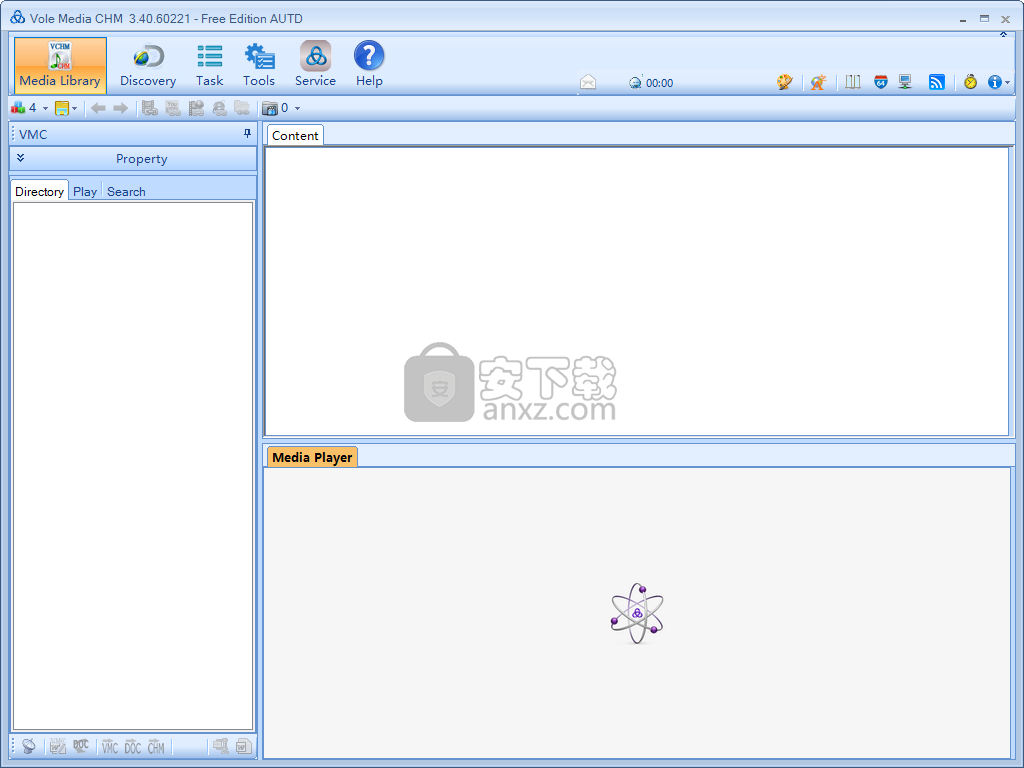The width and height of the screenshot is (1024, 768).
Task: Click the open book icon
Action: 853,82
